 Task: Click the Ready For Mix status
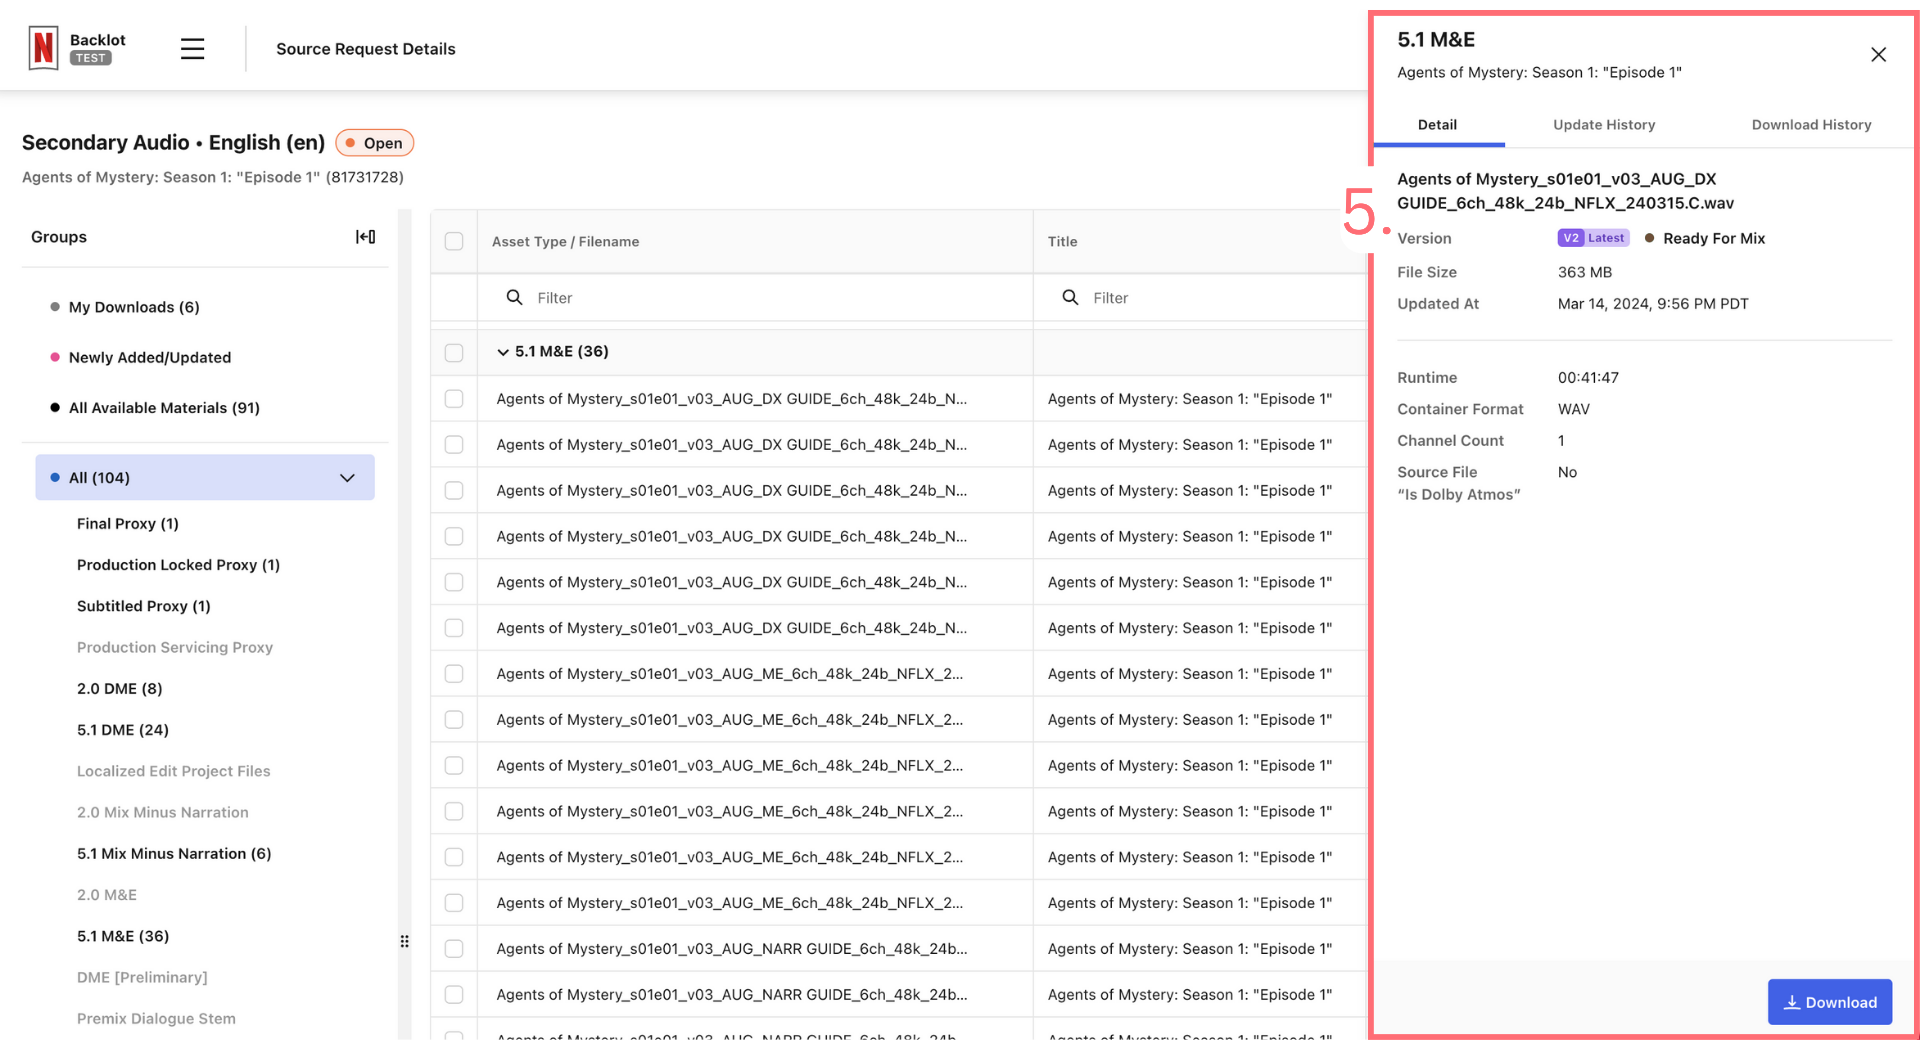point(1705,238)
